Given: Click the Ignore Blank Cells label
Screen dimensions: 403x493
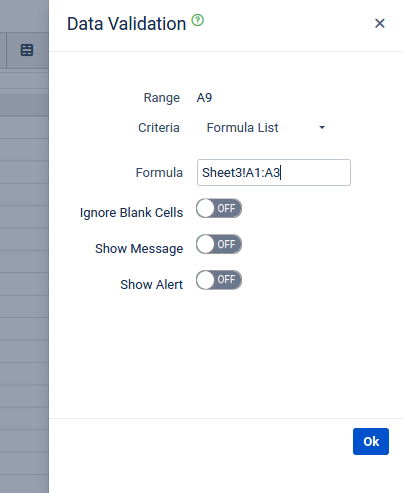Looking at the screenshot, I should [x=131, y=213].
